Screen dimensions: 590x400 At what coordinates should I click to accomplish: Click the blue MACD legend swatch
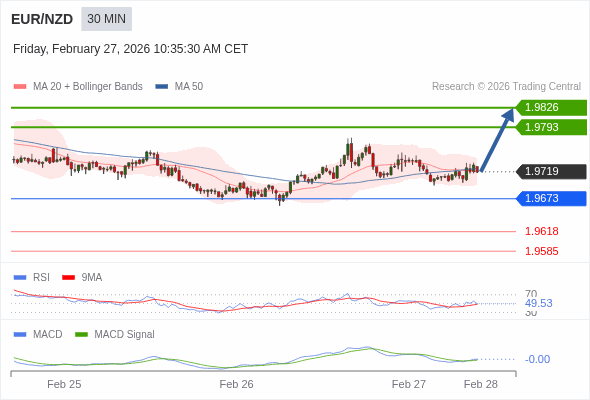(x=20, y=335)
